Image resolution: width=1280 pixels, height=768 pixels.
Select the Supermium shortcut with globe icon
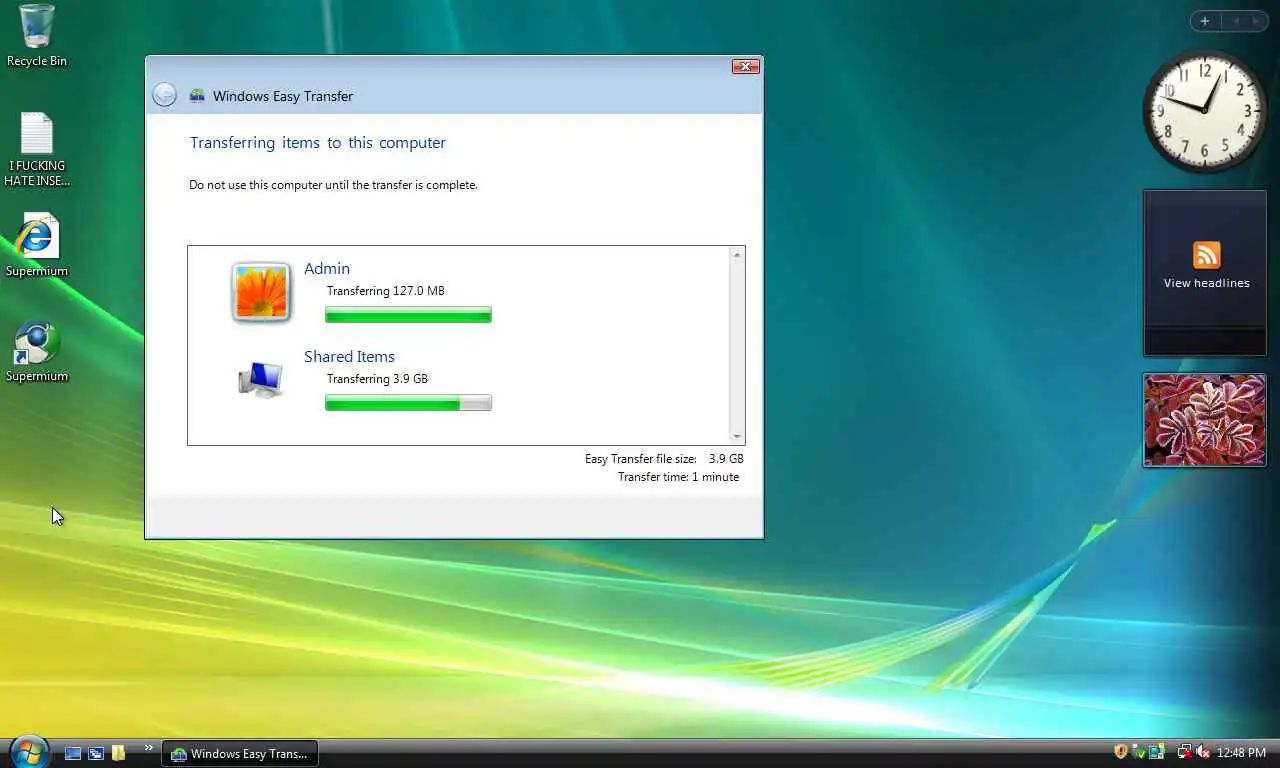[x=36, y=352]
